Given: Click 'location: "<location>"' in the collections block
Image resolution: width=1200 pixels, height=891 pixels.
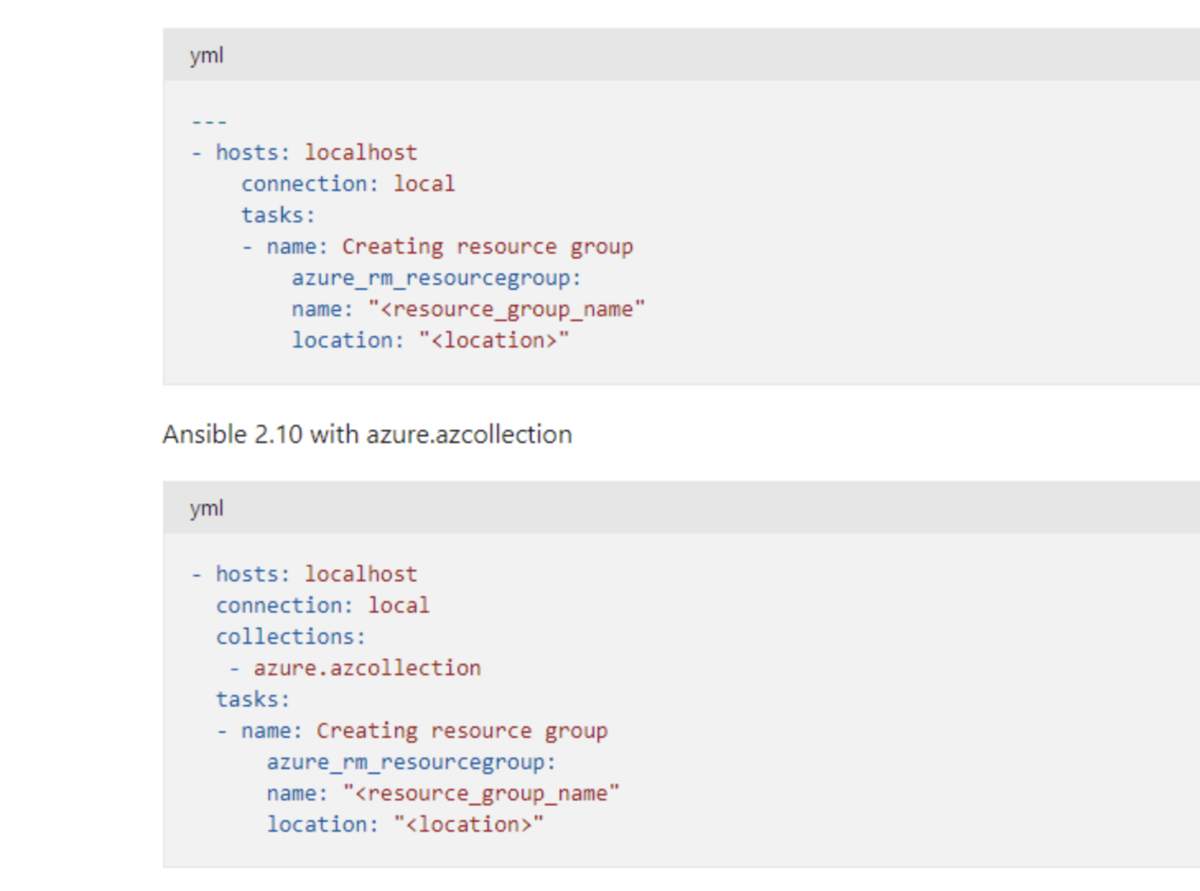Looking at the screenshot, I should click(405, 825).
